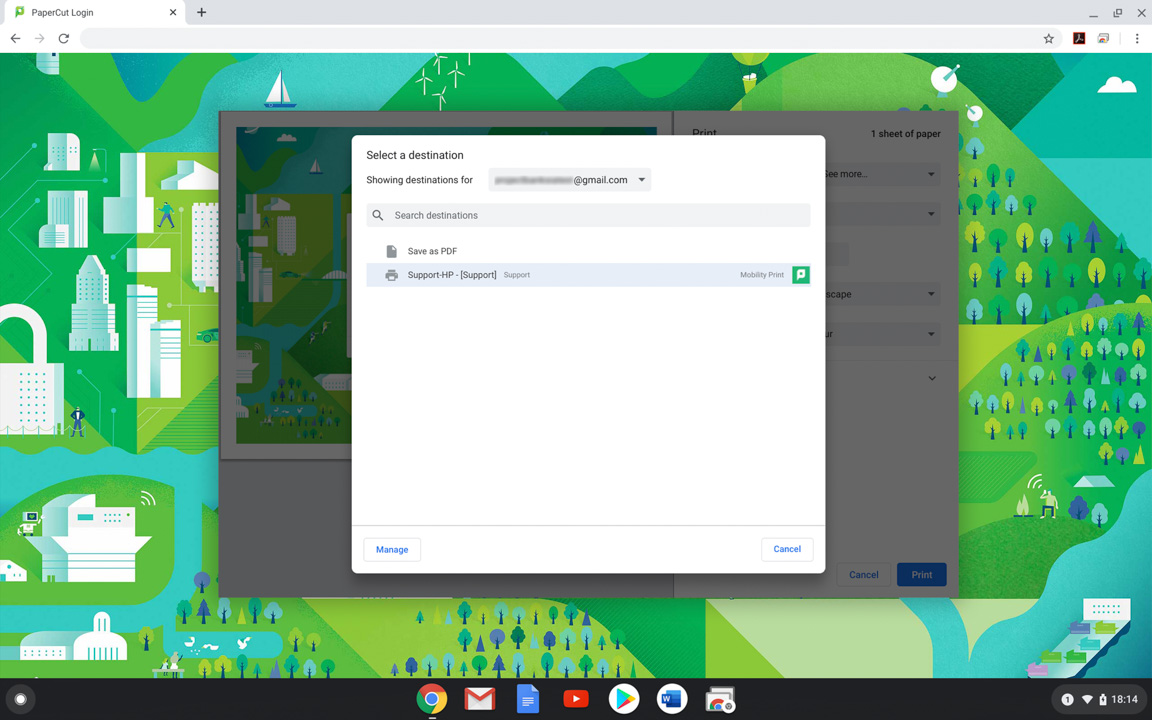Click the ChromeOS launcher button
This screenshot has height=720, width=1152.
pos(21,699)
